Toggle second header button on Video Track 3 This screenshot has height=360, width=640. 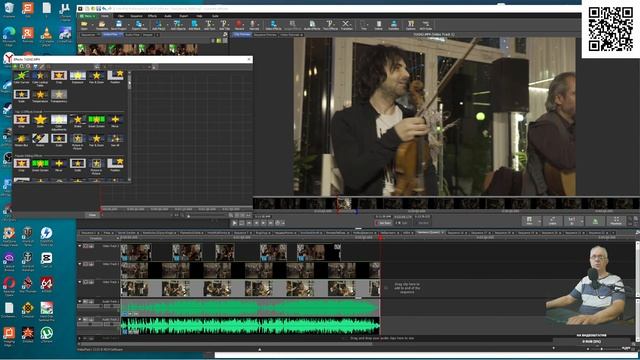pos(91,246)
